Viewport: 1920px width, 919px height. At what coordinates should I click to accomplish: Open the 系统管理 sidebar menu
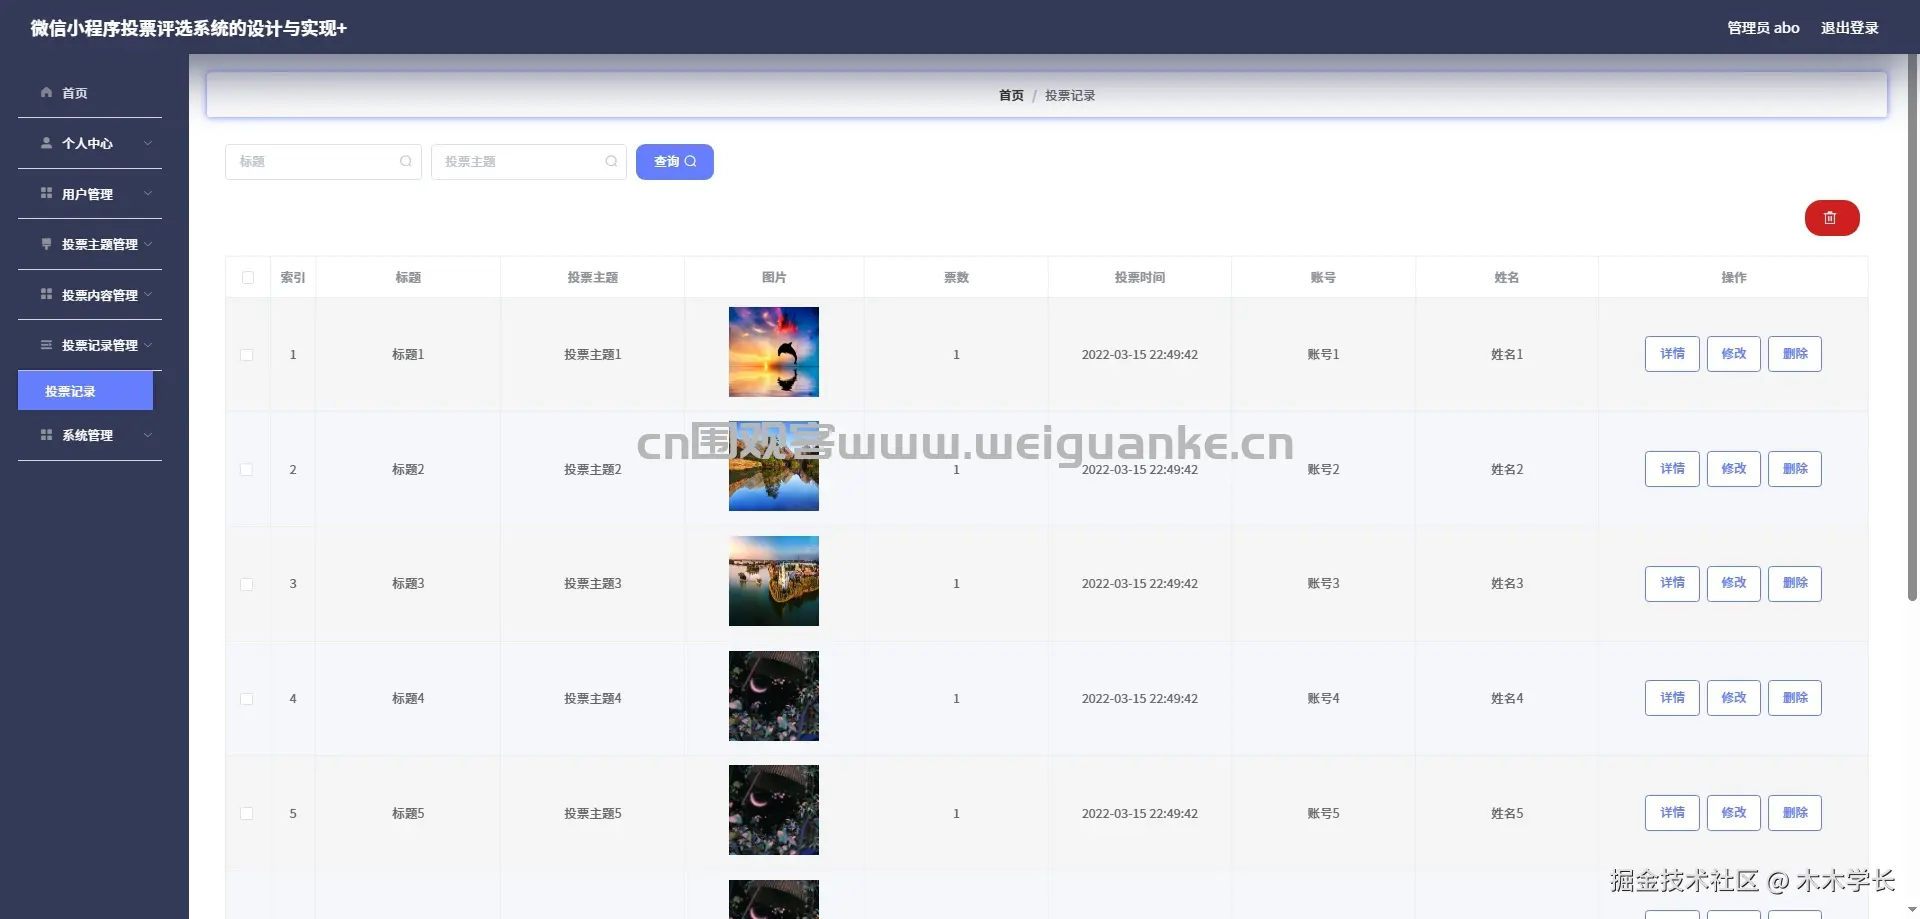click(90, 435)
